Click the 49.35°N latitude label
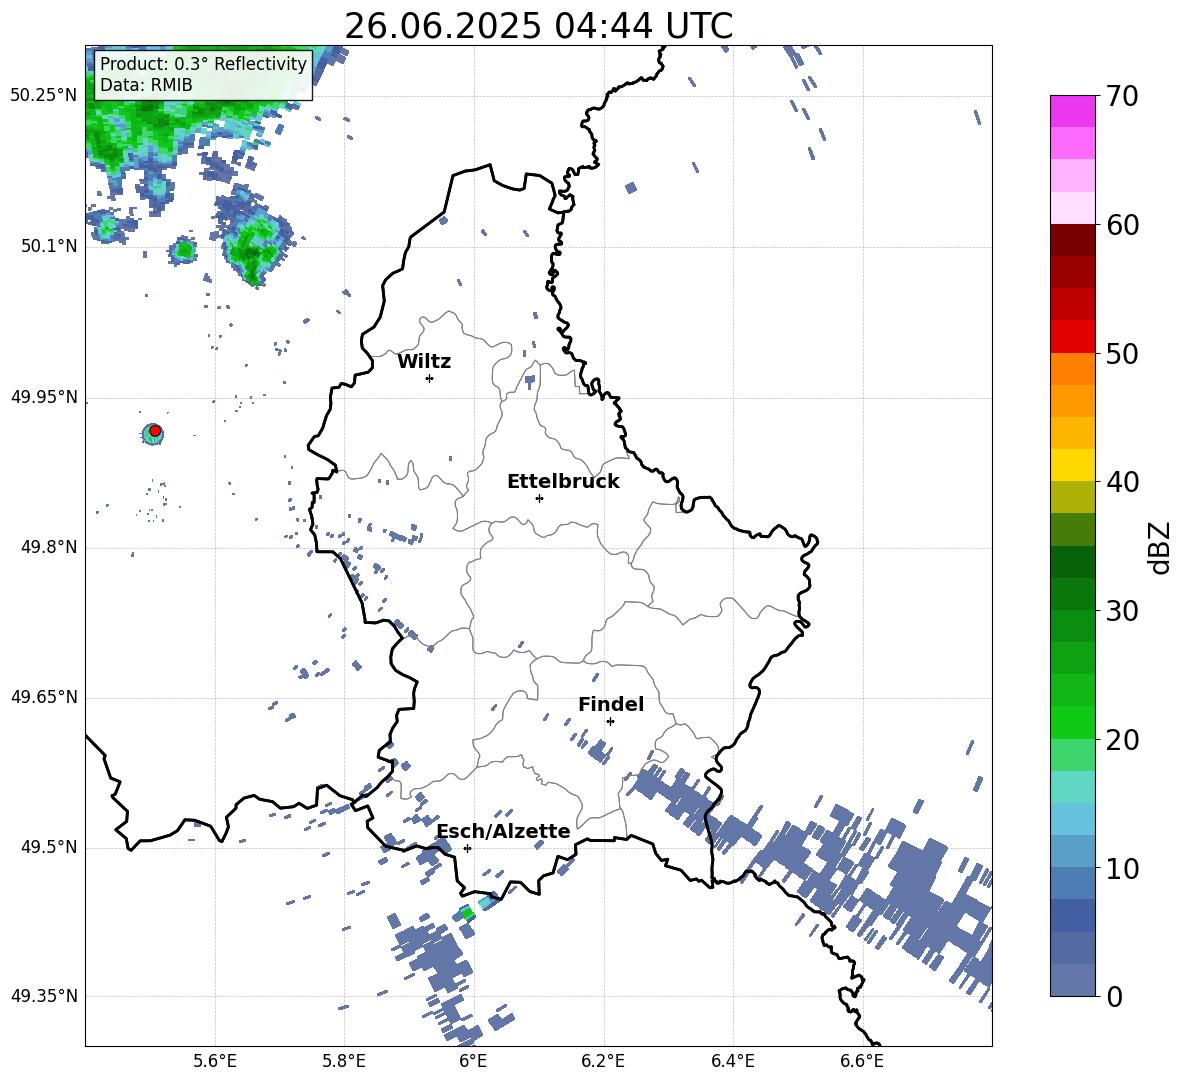This screenshot has height=1081, width=1184. click(44, 996)
